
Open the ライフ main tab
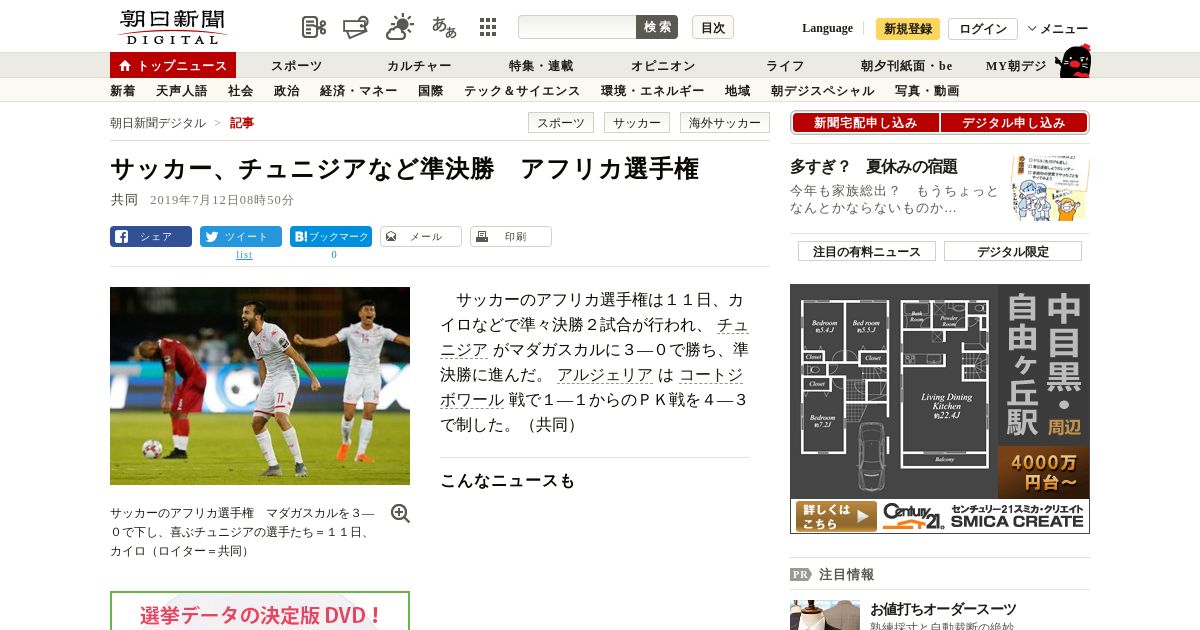[785, 66]
